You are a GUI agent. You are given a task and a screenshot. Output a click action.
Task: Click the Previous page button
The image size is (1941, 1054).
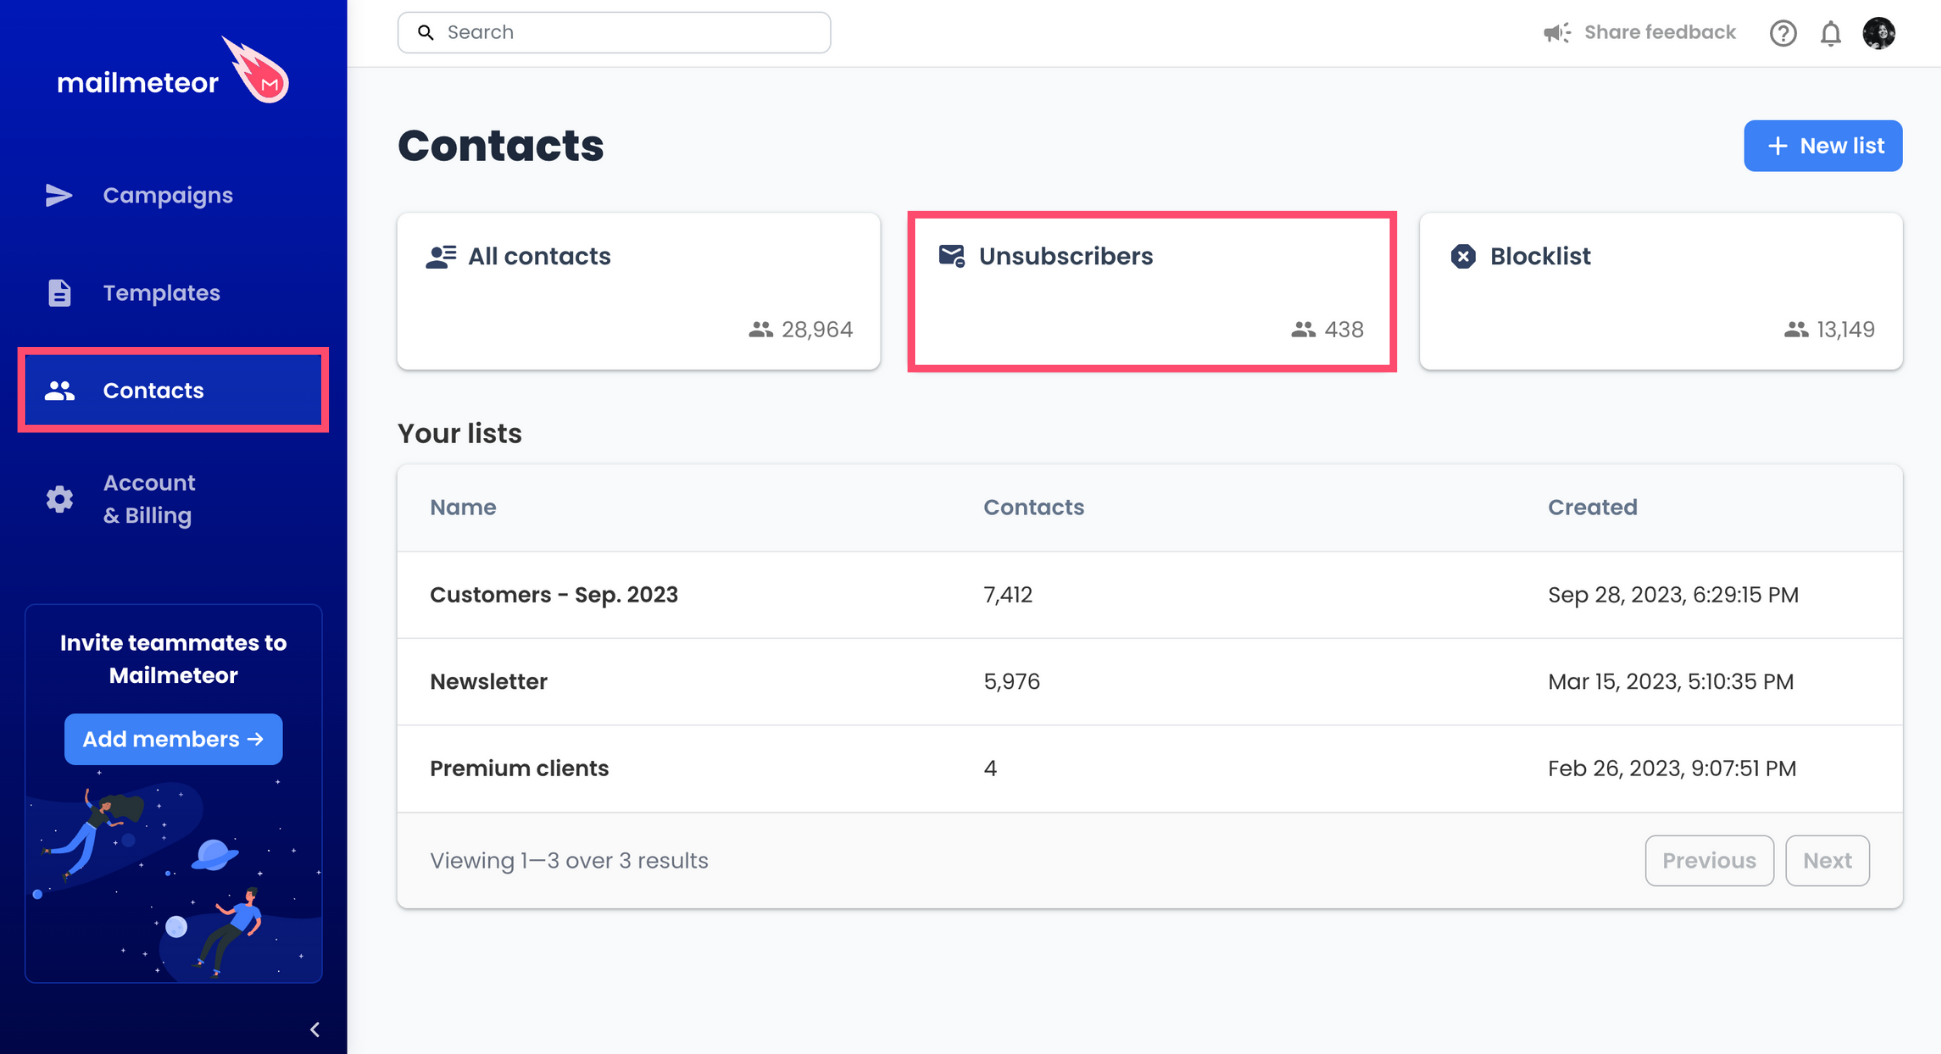[1709, 860]
